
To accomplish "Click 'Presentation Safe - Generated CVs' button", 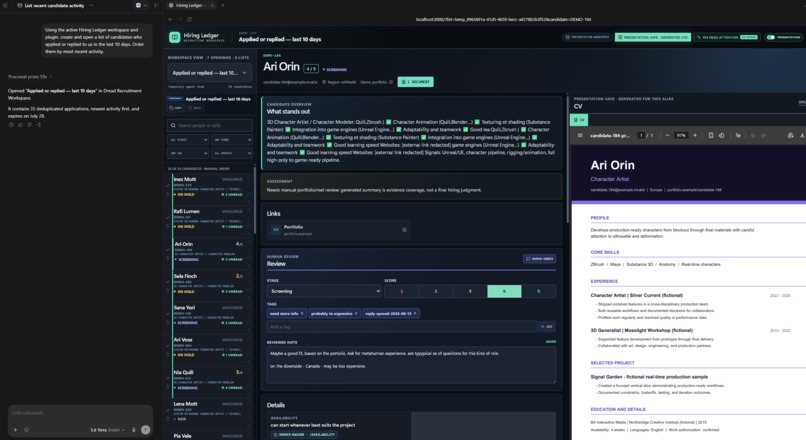I will (653, 37).
